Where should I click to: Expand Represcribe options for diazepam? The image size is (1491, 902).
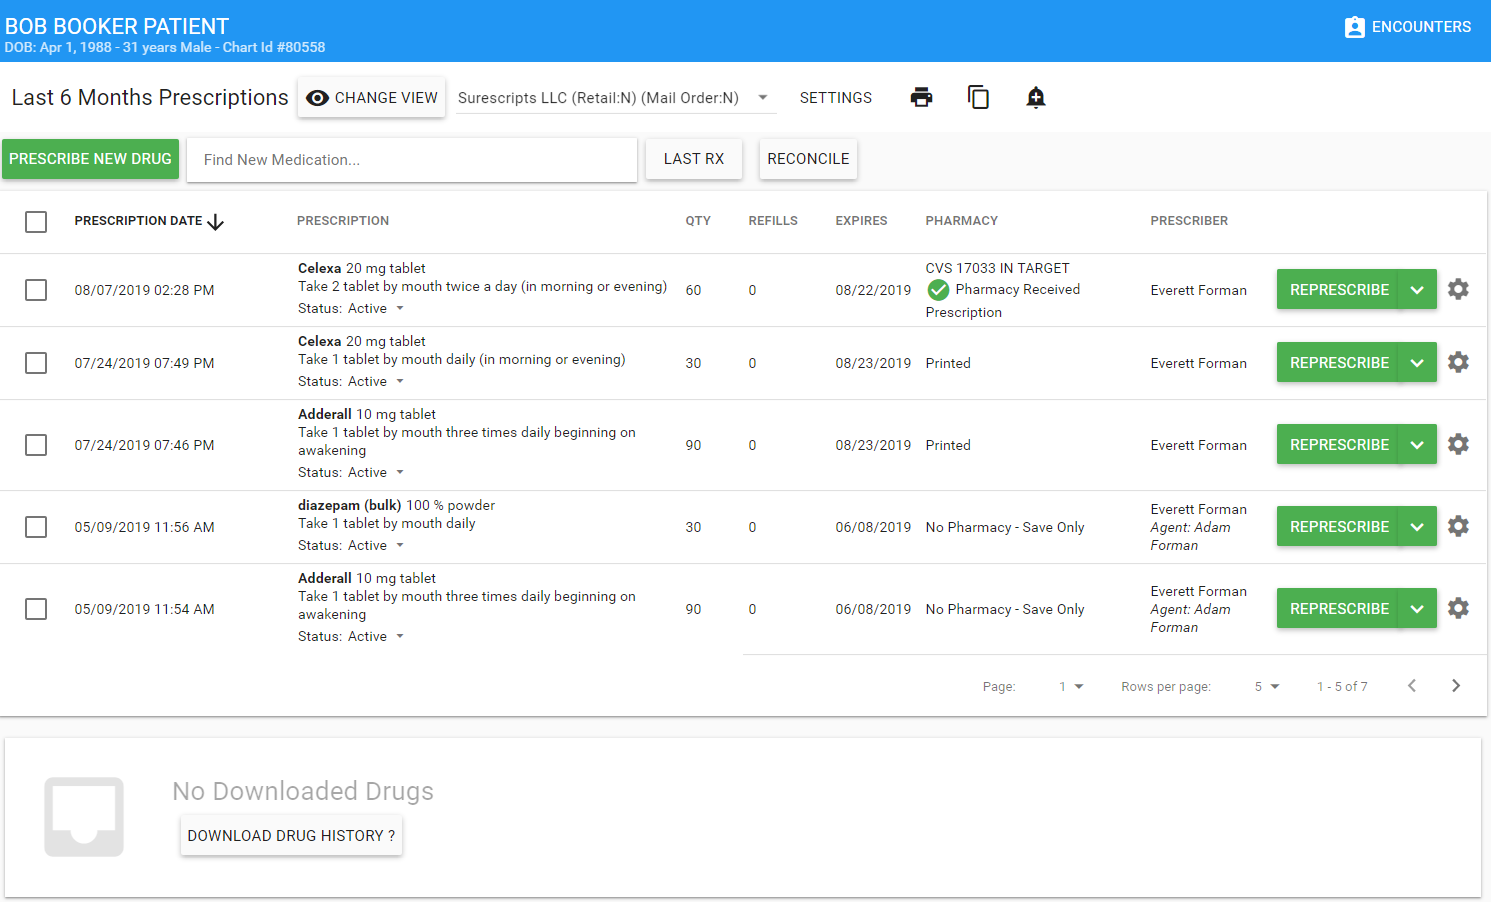1417,527
